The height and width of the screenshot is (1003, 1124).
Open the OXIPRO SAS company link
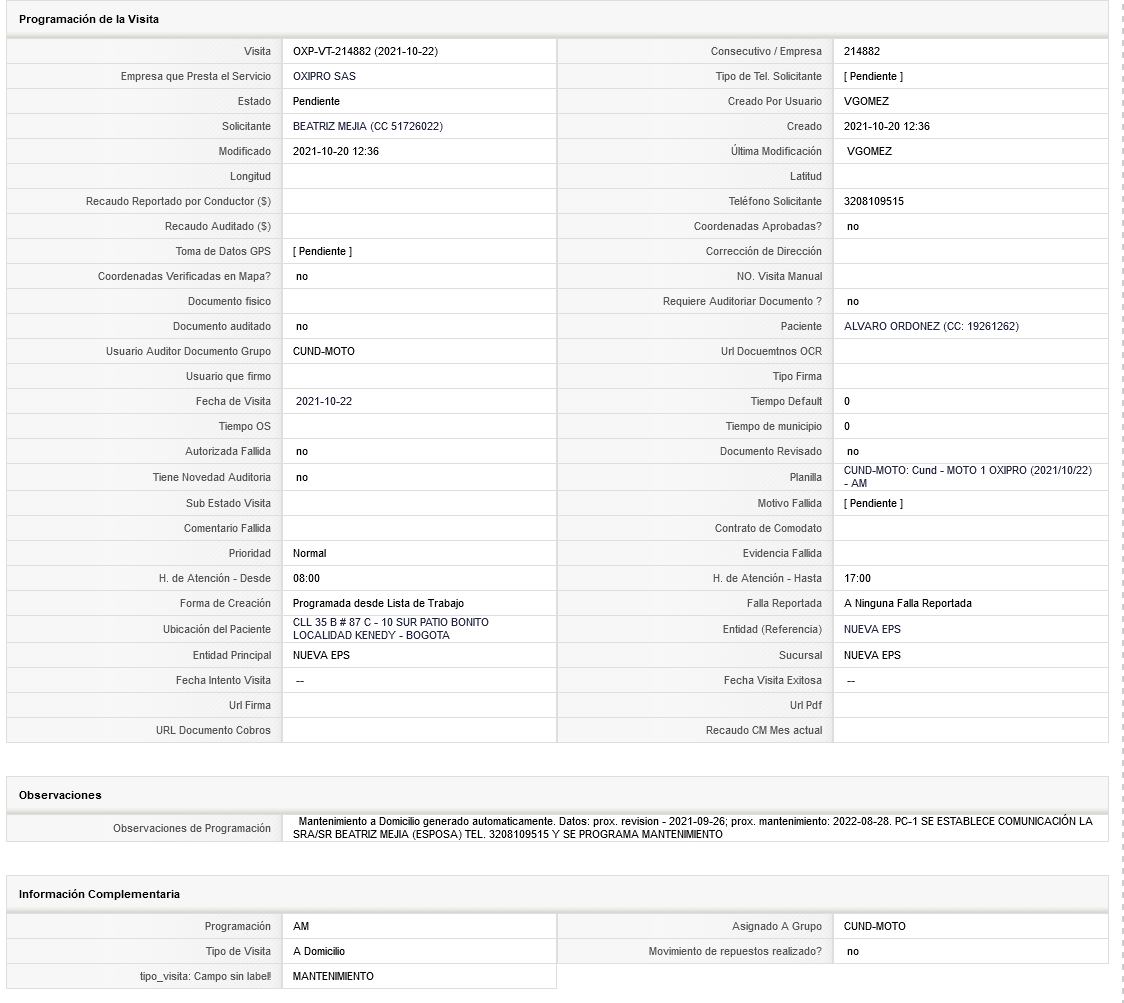click(324, 76)
